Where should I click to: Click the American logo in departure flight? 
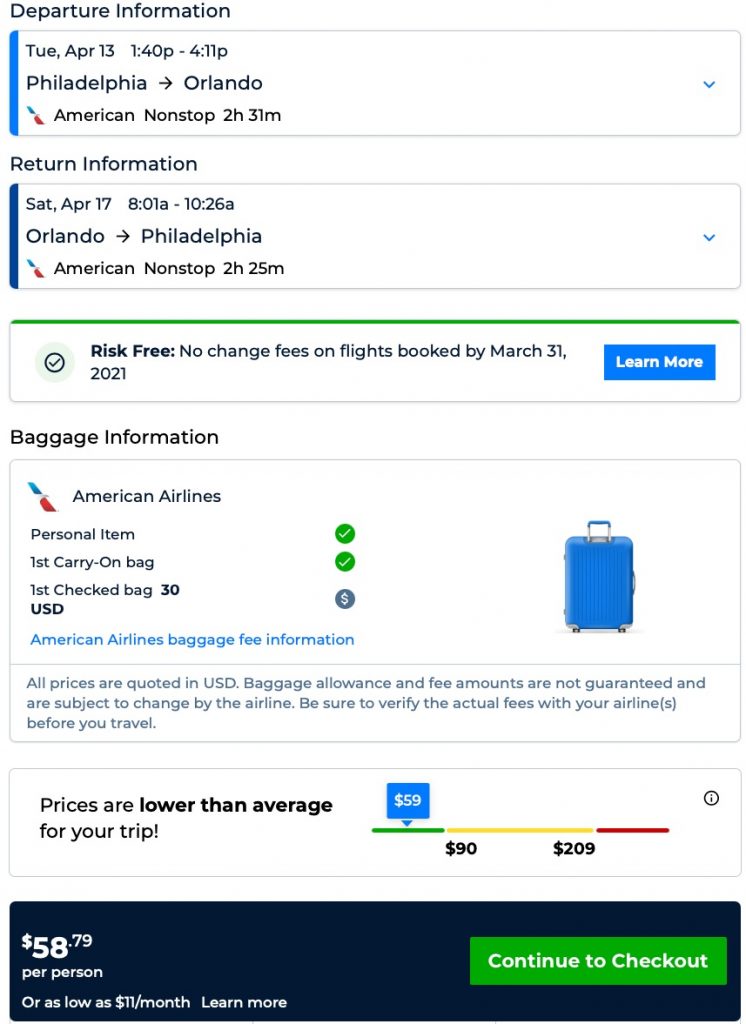pyautogui.click(x=36, y=116)
